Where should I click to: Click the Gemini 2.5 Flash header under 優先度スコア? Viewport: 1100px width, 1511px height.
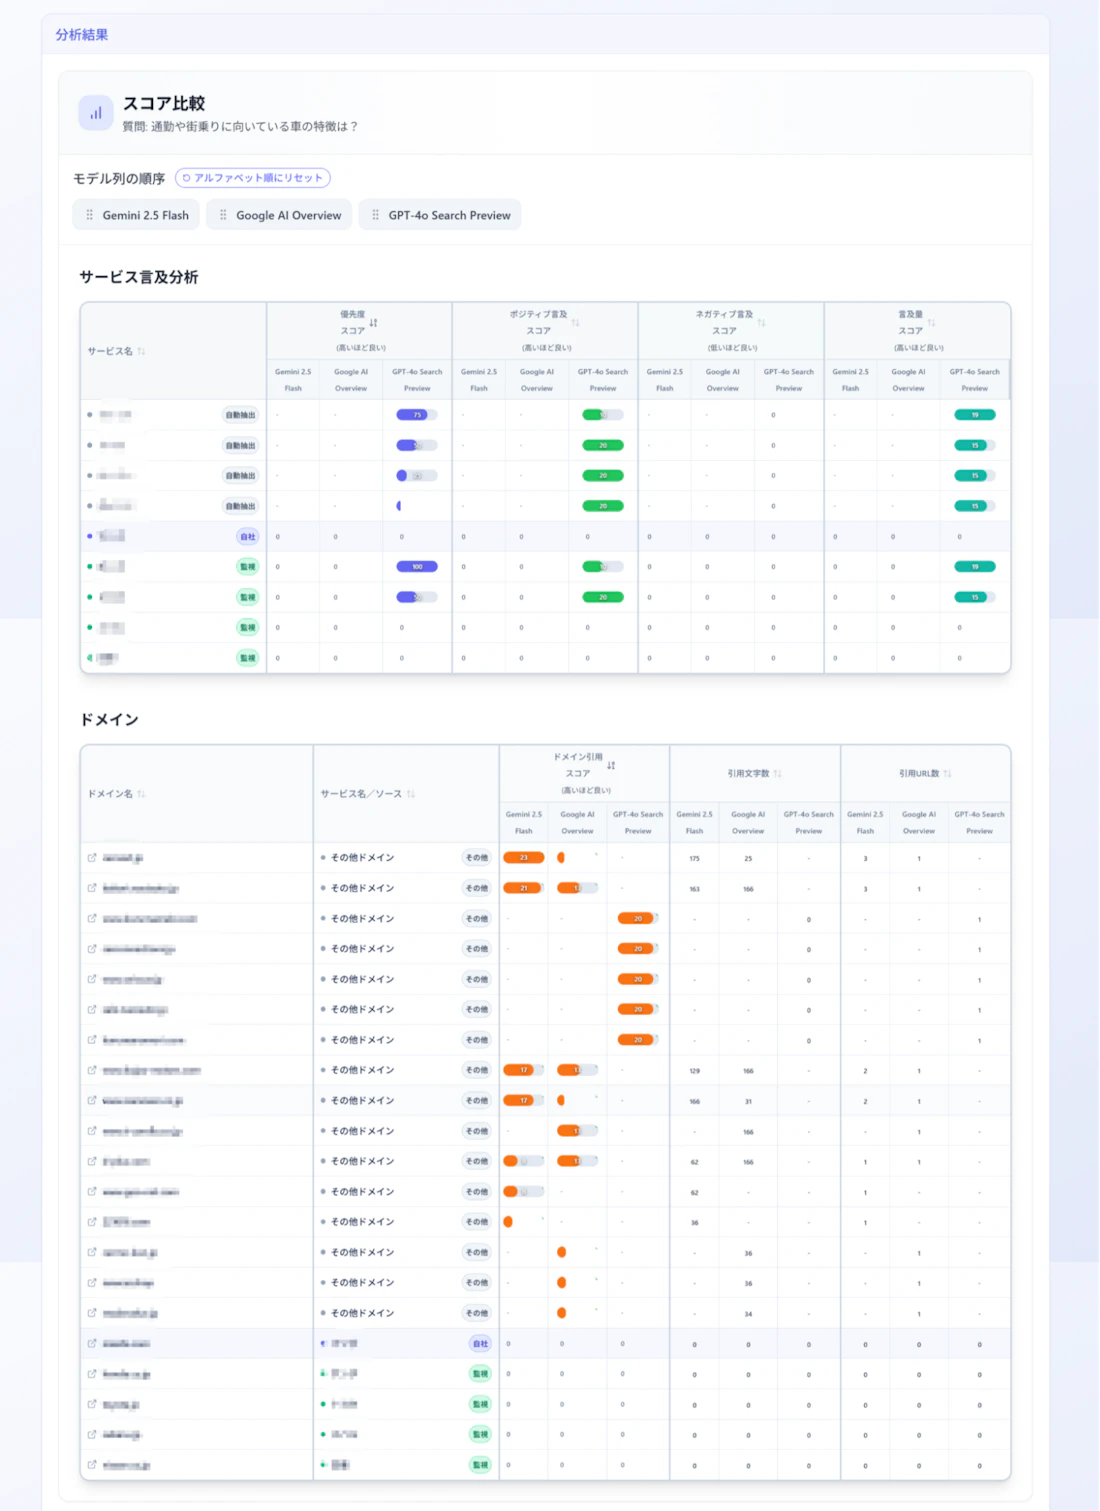pyautogui.click(x=293, y=380)
